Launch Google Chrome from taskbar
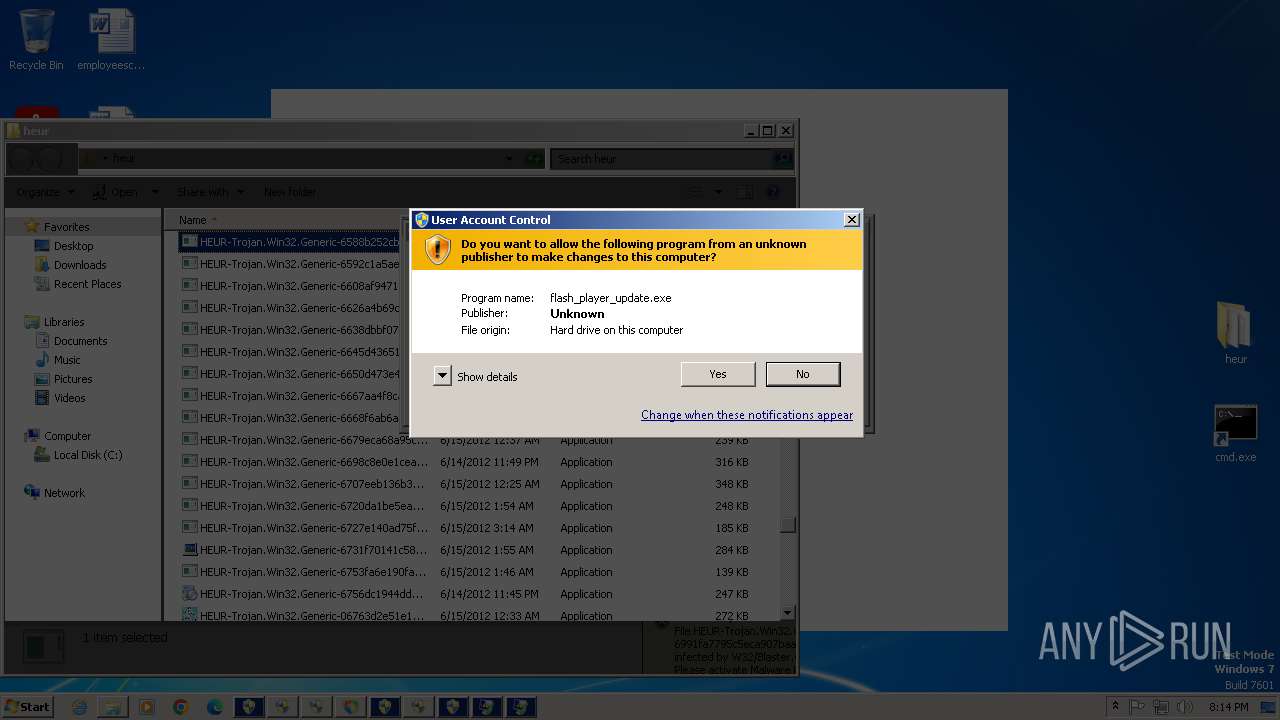Viewport: 1280px width, 720px height. pos(181,707)
